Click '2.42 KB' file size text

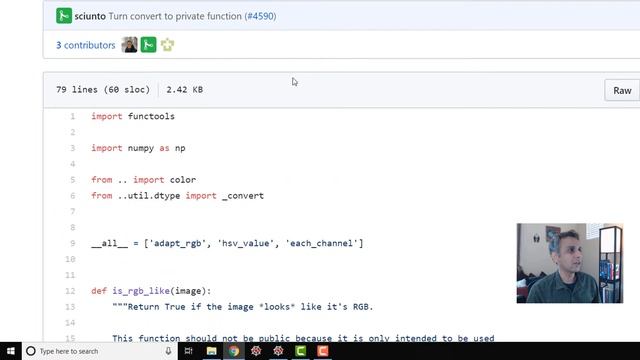point(184,90)
